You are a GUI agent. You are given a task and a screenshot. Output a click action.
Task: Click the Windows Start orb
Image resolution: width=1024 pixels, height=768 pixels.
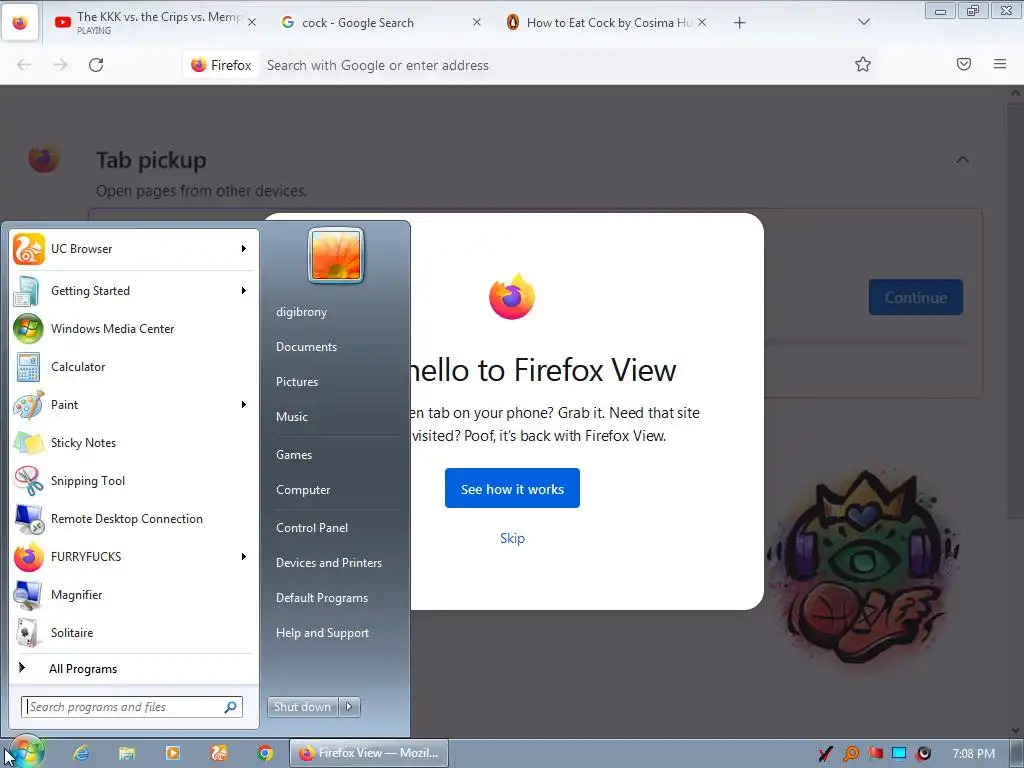coord(26,752)
